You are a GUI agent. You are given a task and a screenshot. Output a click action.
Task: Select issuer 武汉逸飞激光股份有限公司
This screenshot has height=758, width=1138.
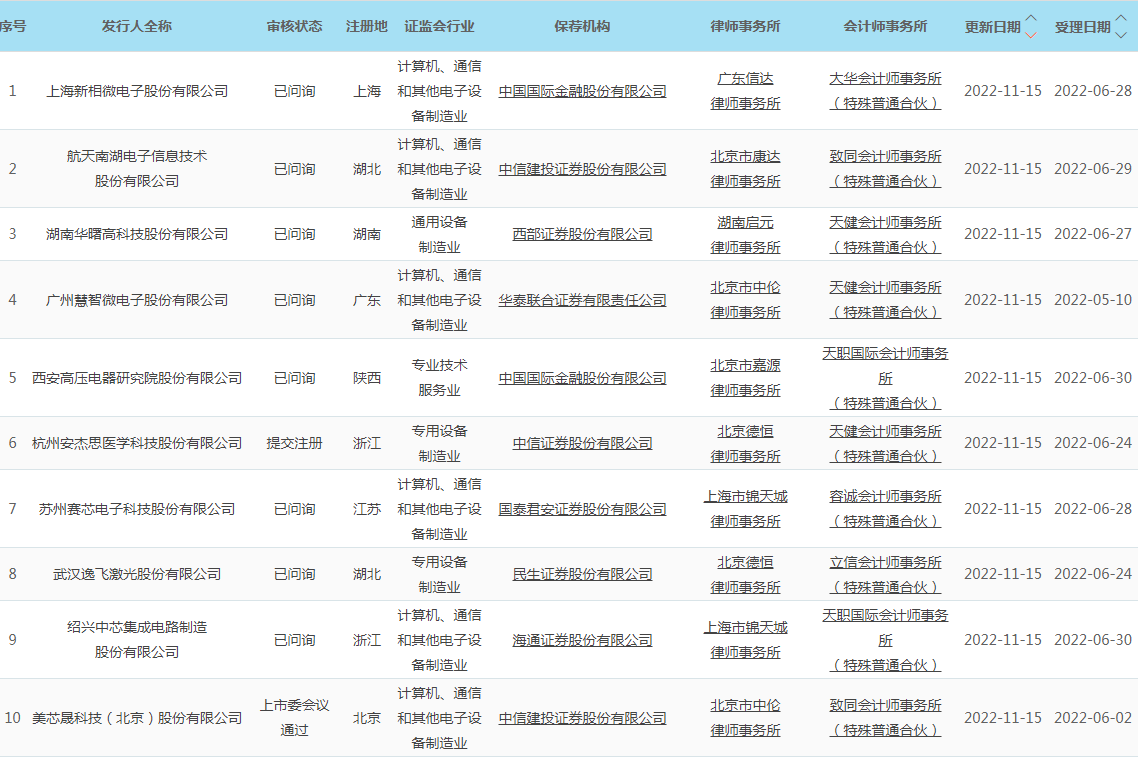click(137, 574)
